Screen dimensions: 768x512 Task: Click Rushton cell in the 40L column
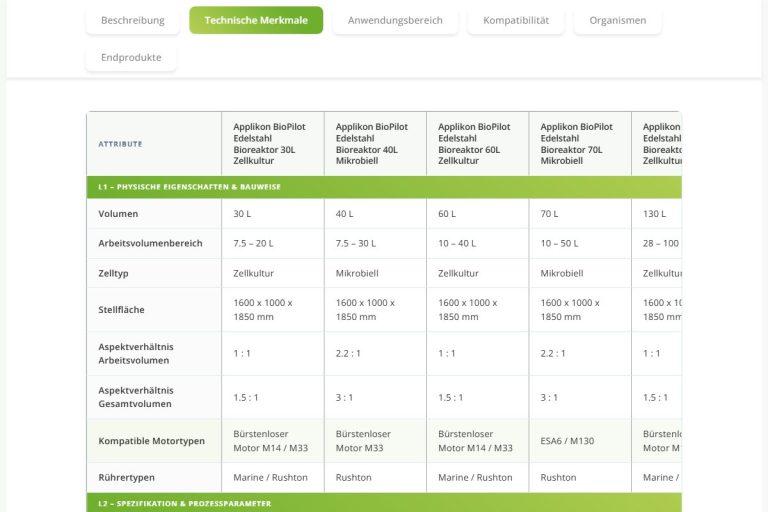375,477
